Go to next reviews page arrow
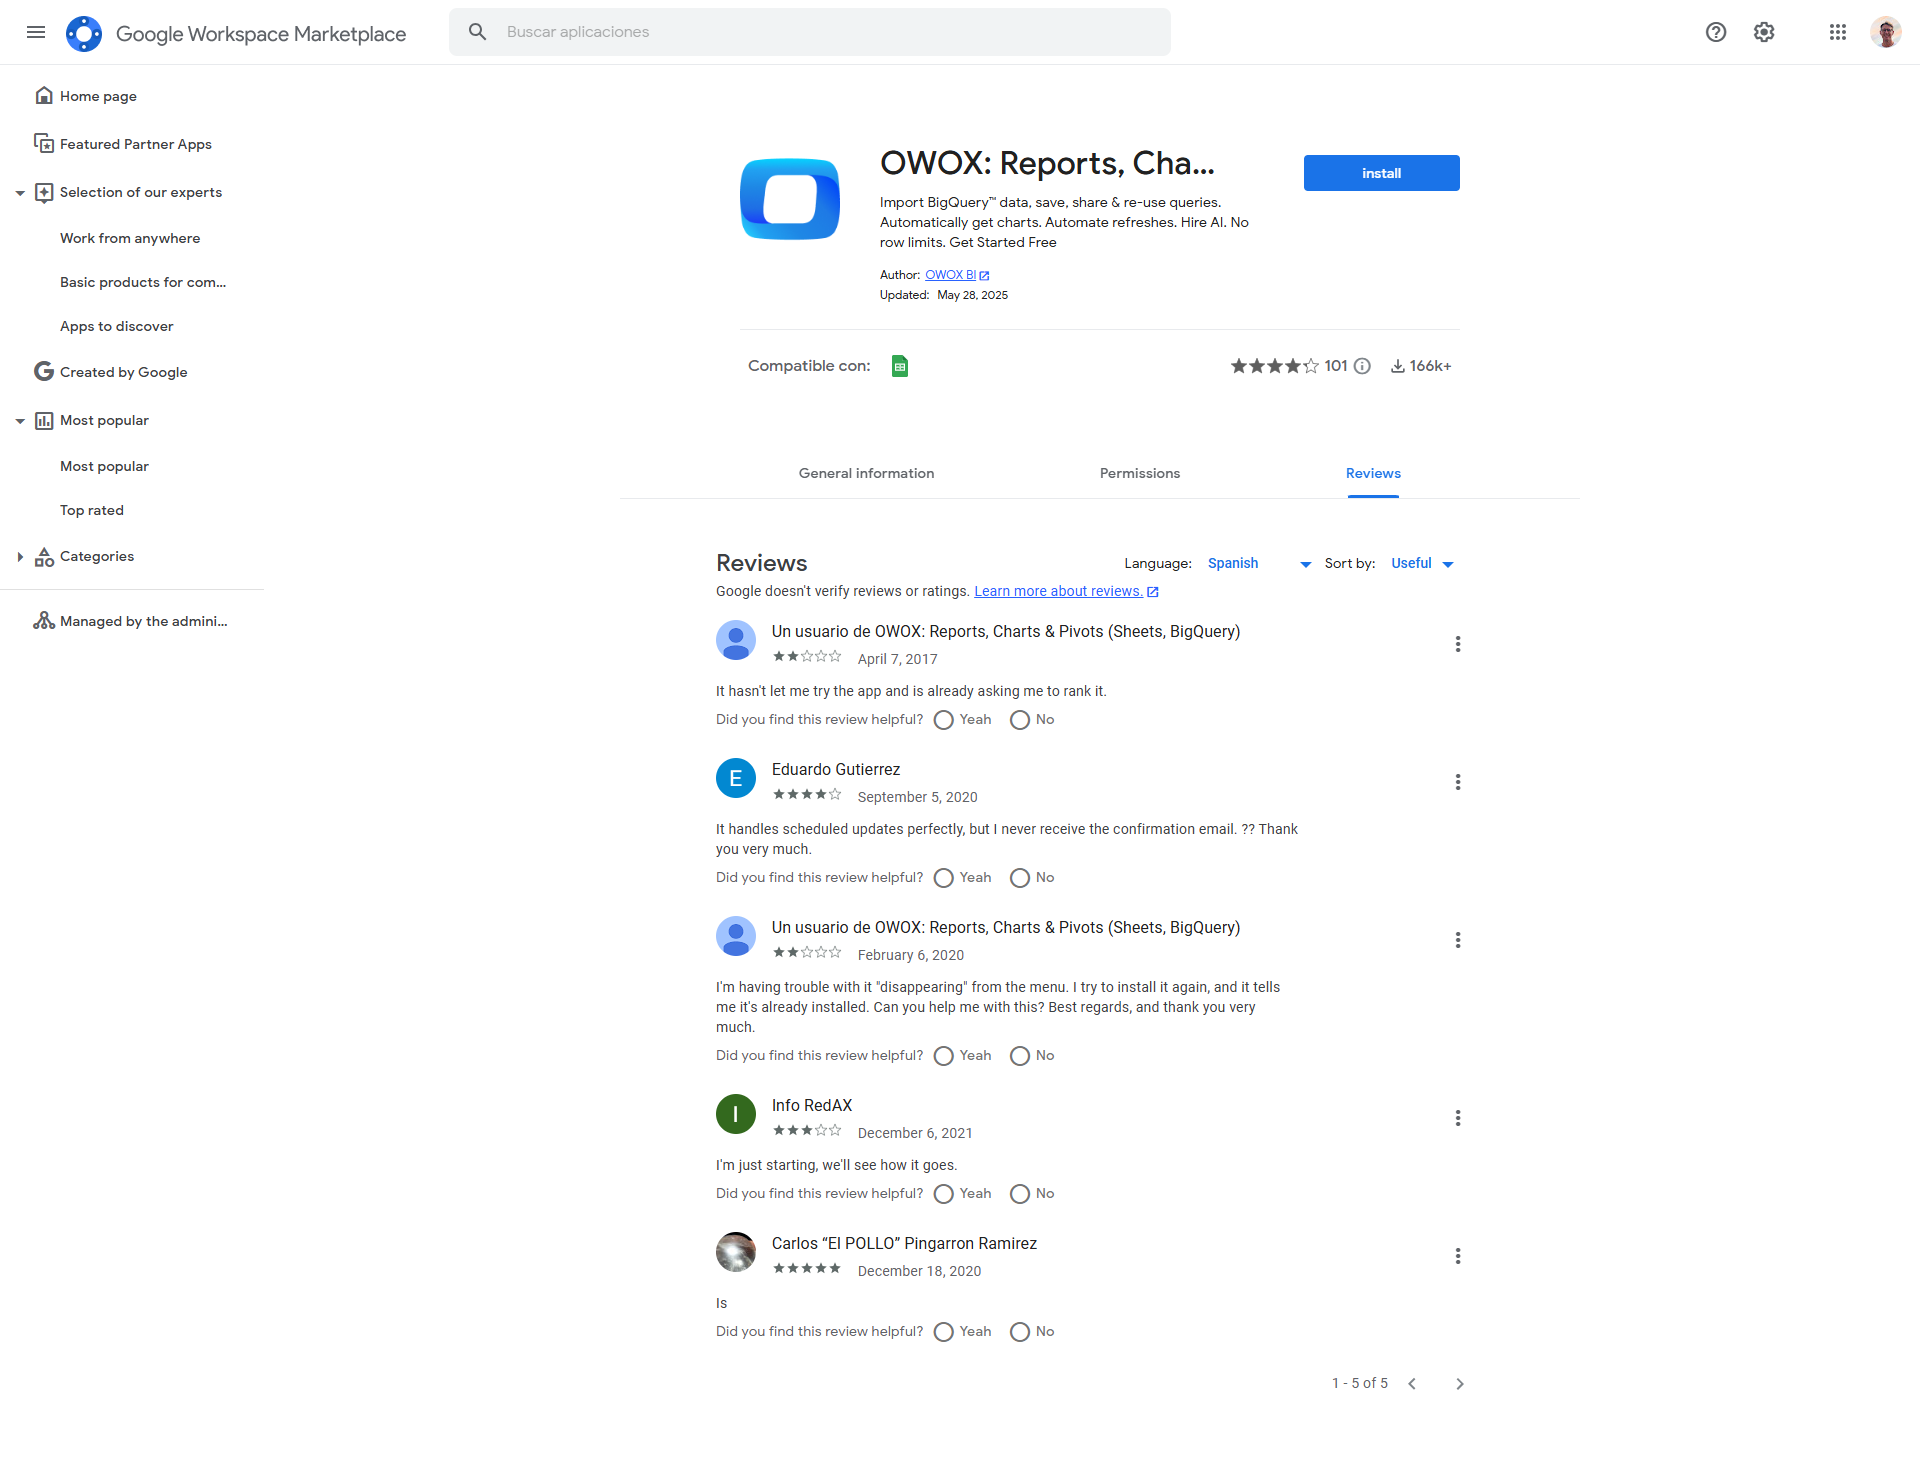This screenshot has width=1920, height=1460. click(x=1460, y=1384)
